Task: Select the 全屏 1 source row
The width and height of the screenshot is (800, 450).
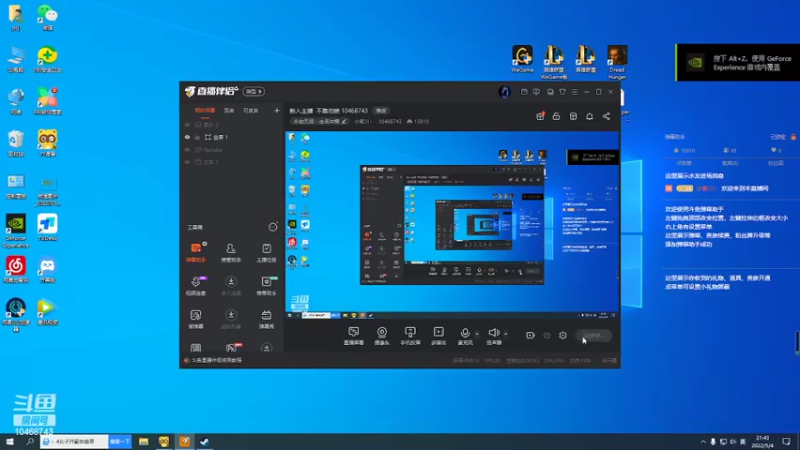Action: click(x=232, y=137)
